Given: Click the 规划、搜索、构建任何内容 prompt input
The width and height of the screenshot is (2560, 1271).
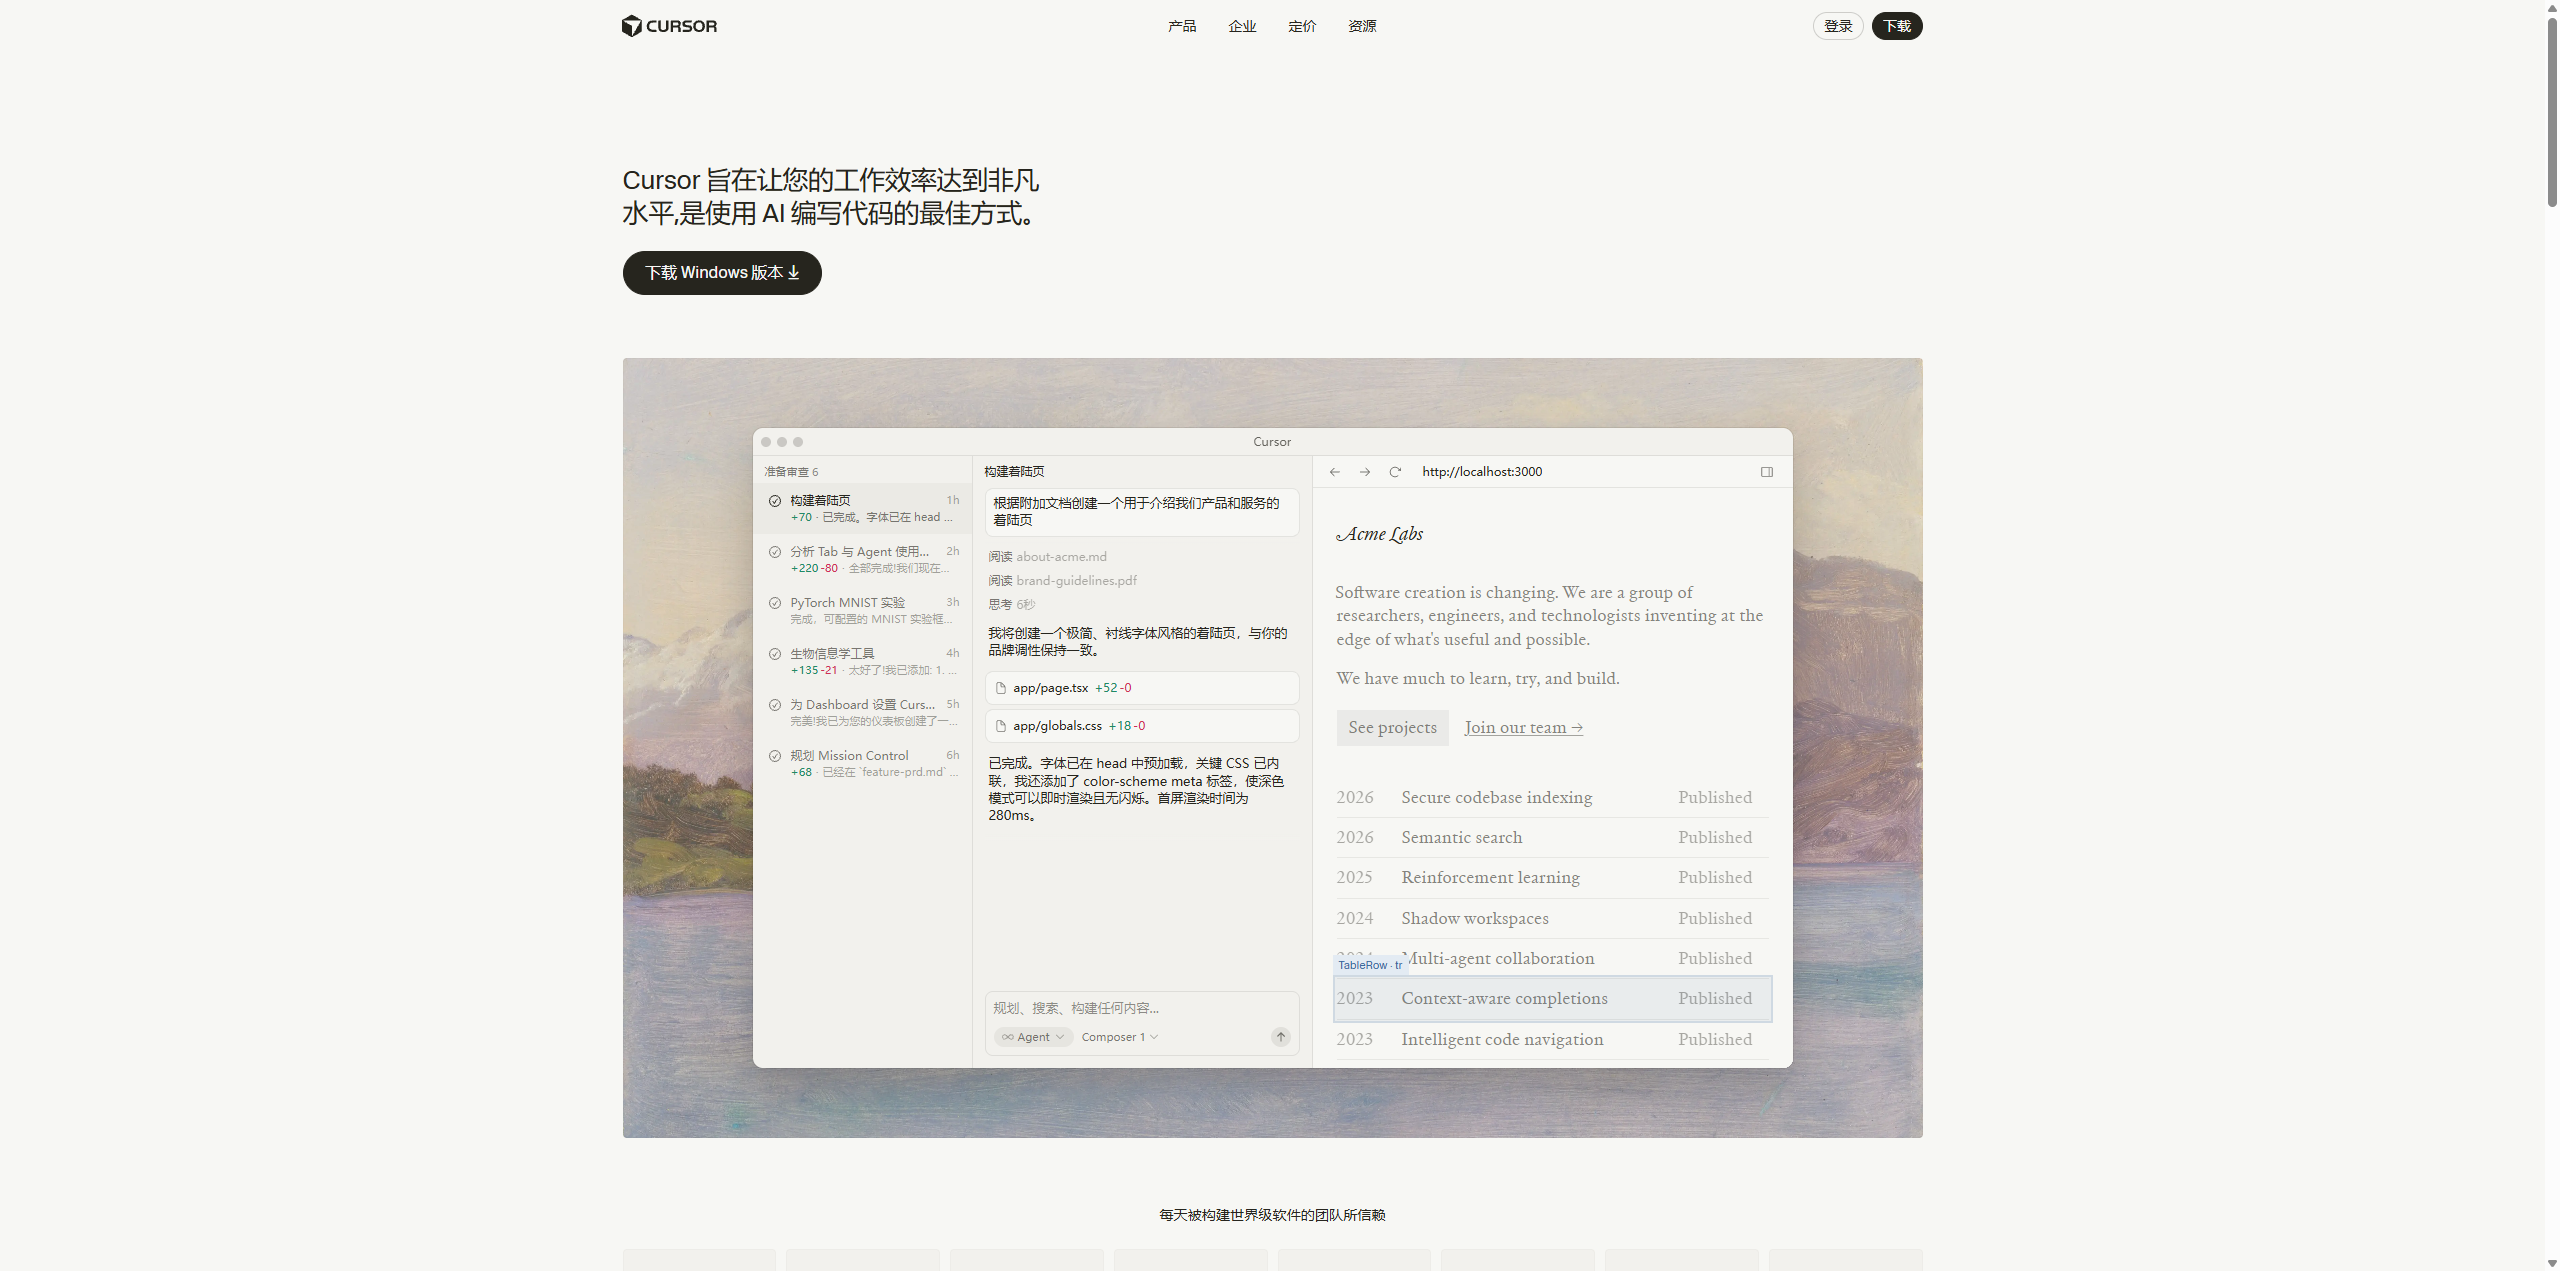Looking at the screenshot, I should point(1142,1008).
